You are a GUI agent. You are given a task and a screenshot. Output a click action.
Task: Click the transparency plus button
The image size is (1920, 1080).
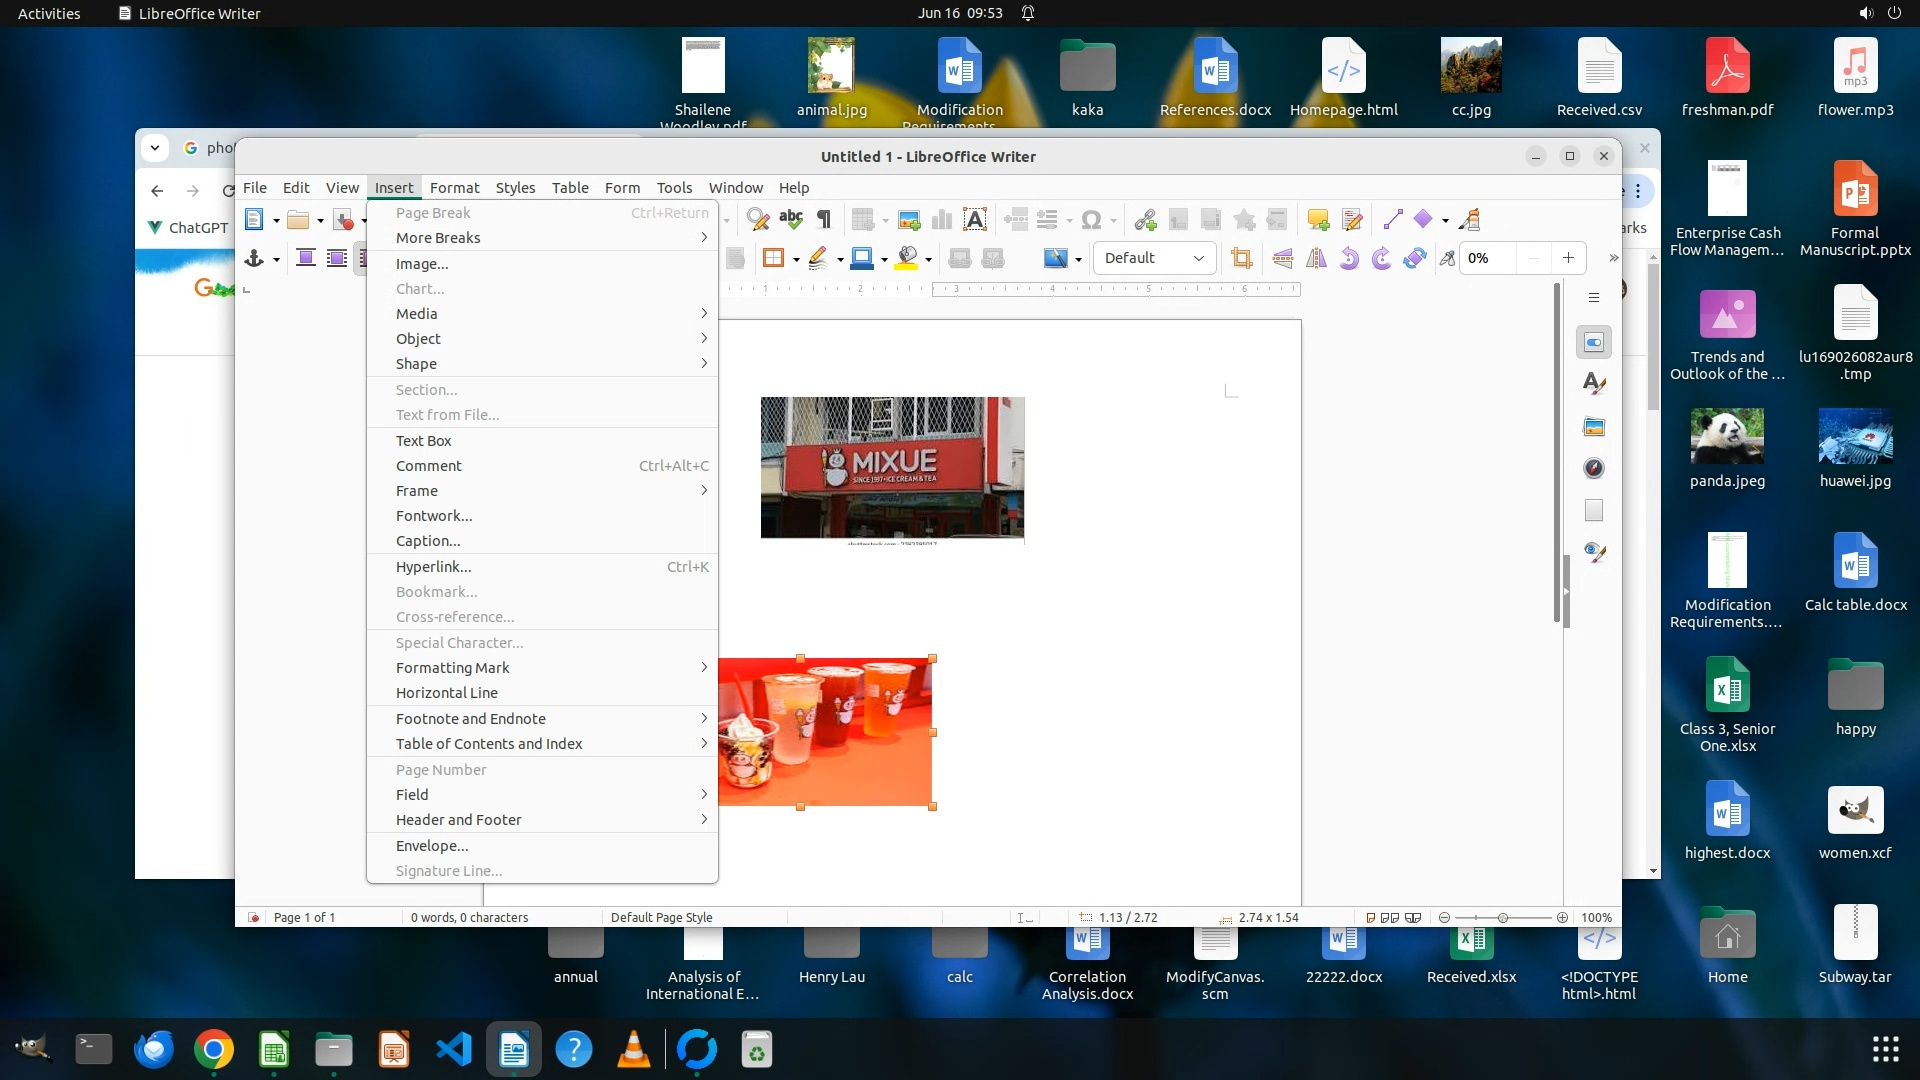(1568, 258)
